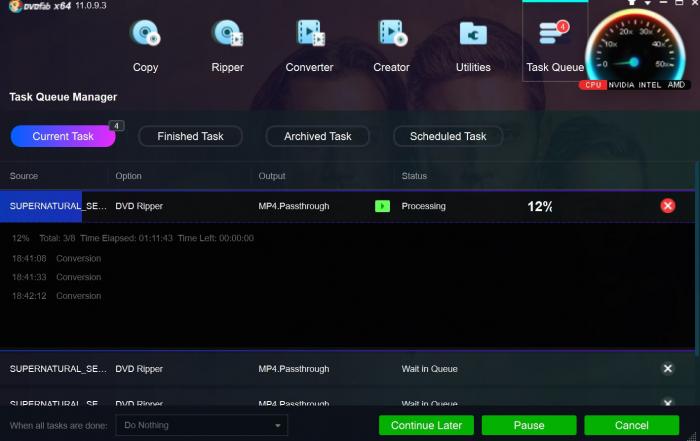Click the green processing status icon

(383, 206)
